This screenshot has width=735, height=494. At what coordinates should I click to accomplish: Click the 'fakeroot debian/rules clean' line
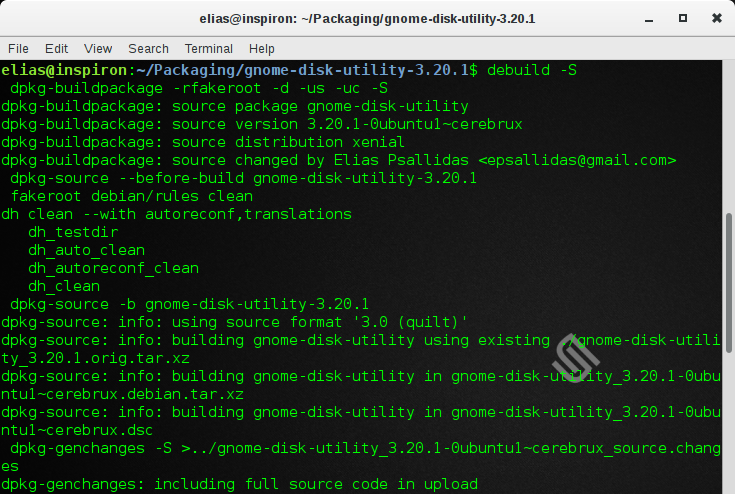[x=131, y=196]
